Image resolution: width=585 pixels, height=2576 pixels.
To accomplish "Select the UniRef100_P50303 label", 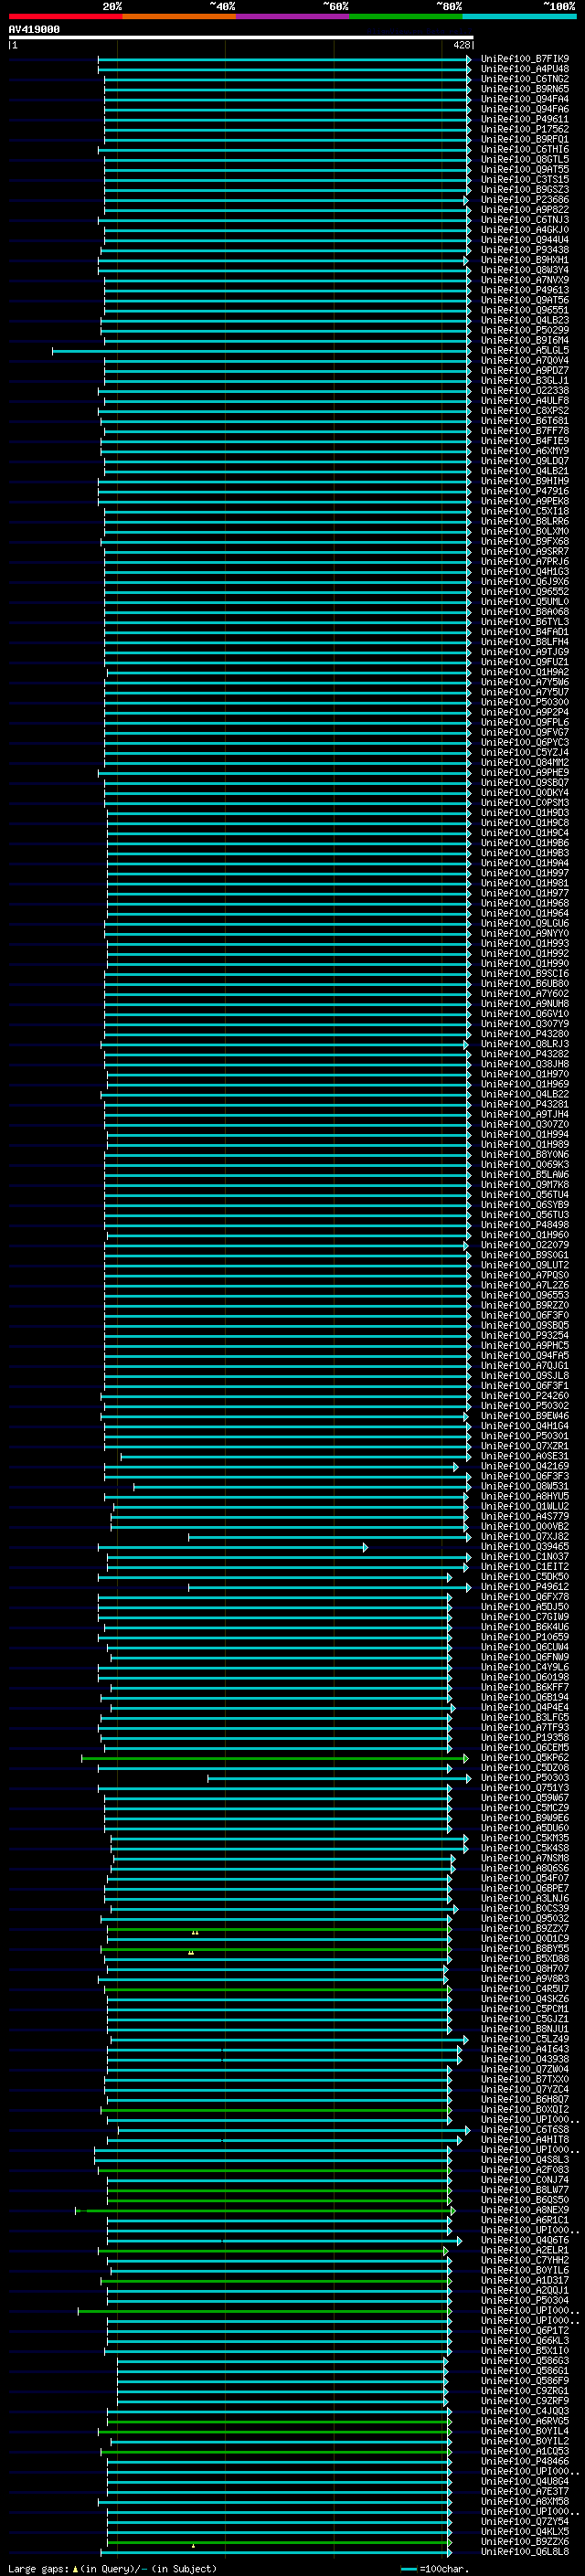I will (x=524, y=1777).
